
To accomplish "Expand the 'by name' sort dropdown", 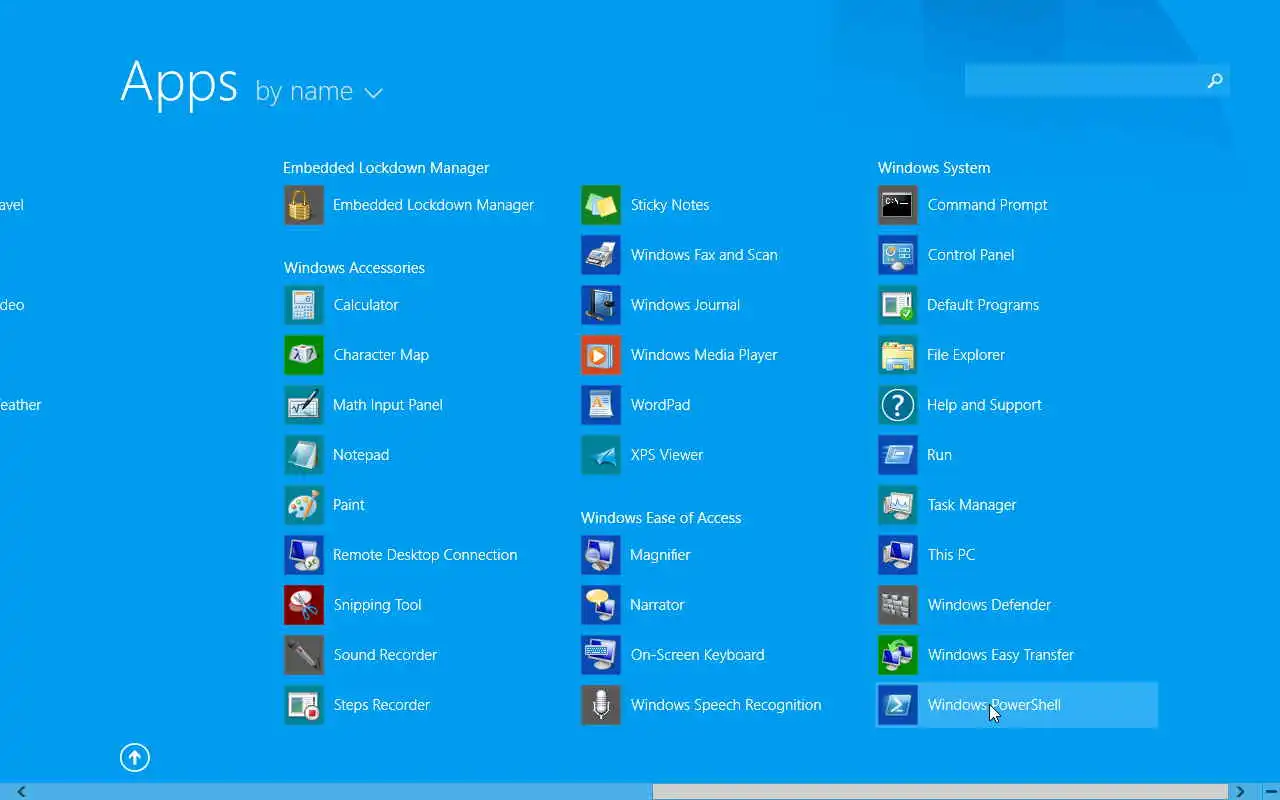I will click(x=319, y=92).
